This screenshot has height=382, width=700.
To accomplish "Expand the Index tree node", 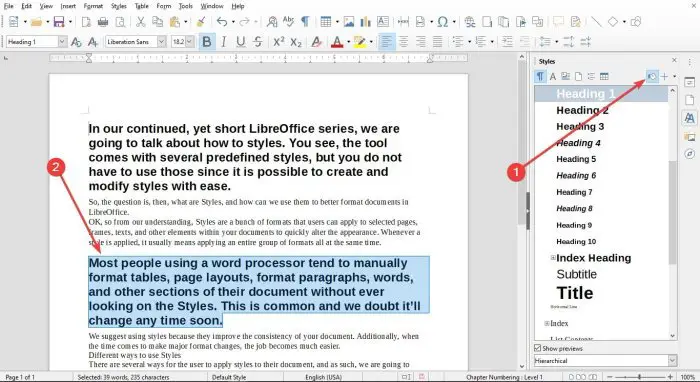I will (x=547, y=323).
